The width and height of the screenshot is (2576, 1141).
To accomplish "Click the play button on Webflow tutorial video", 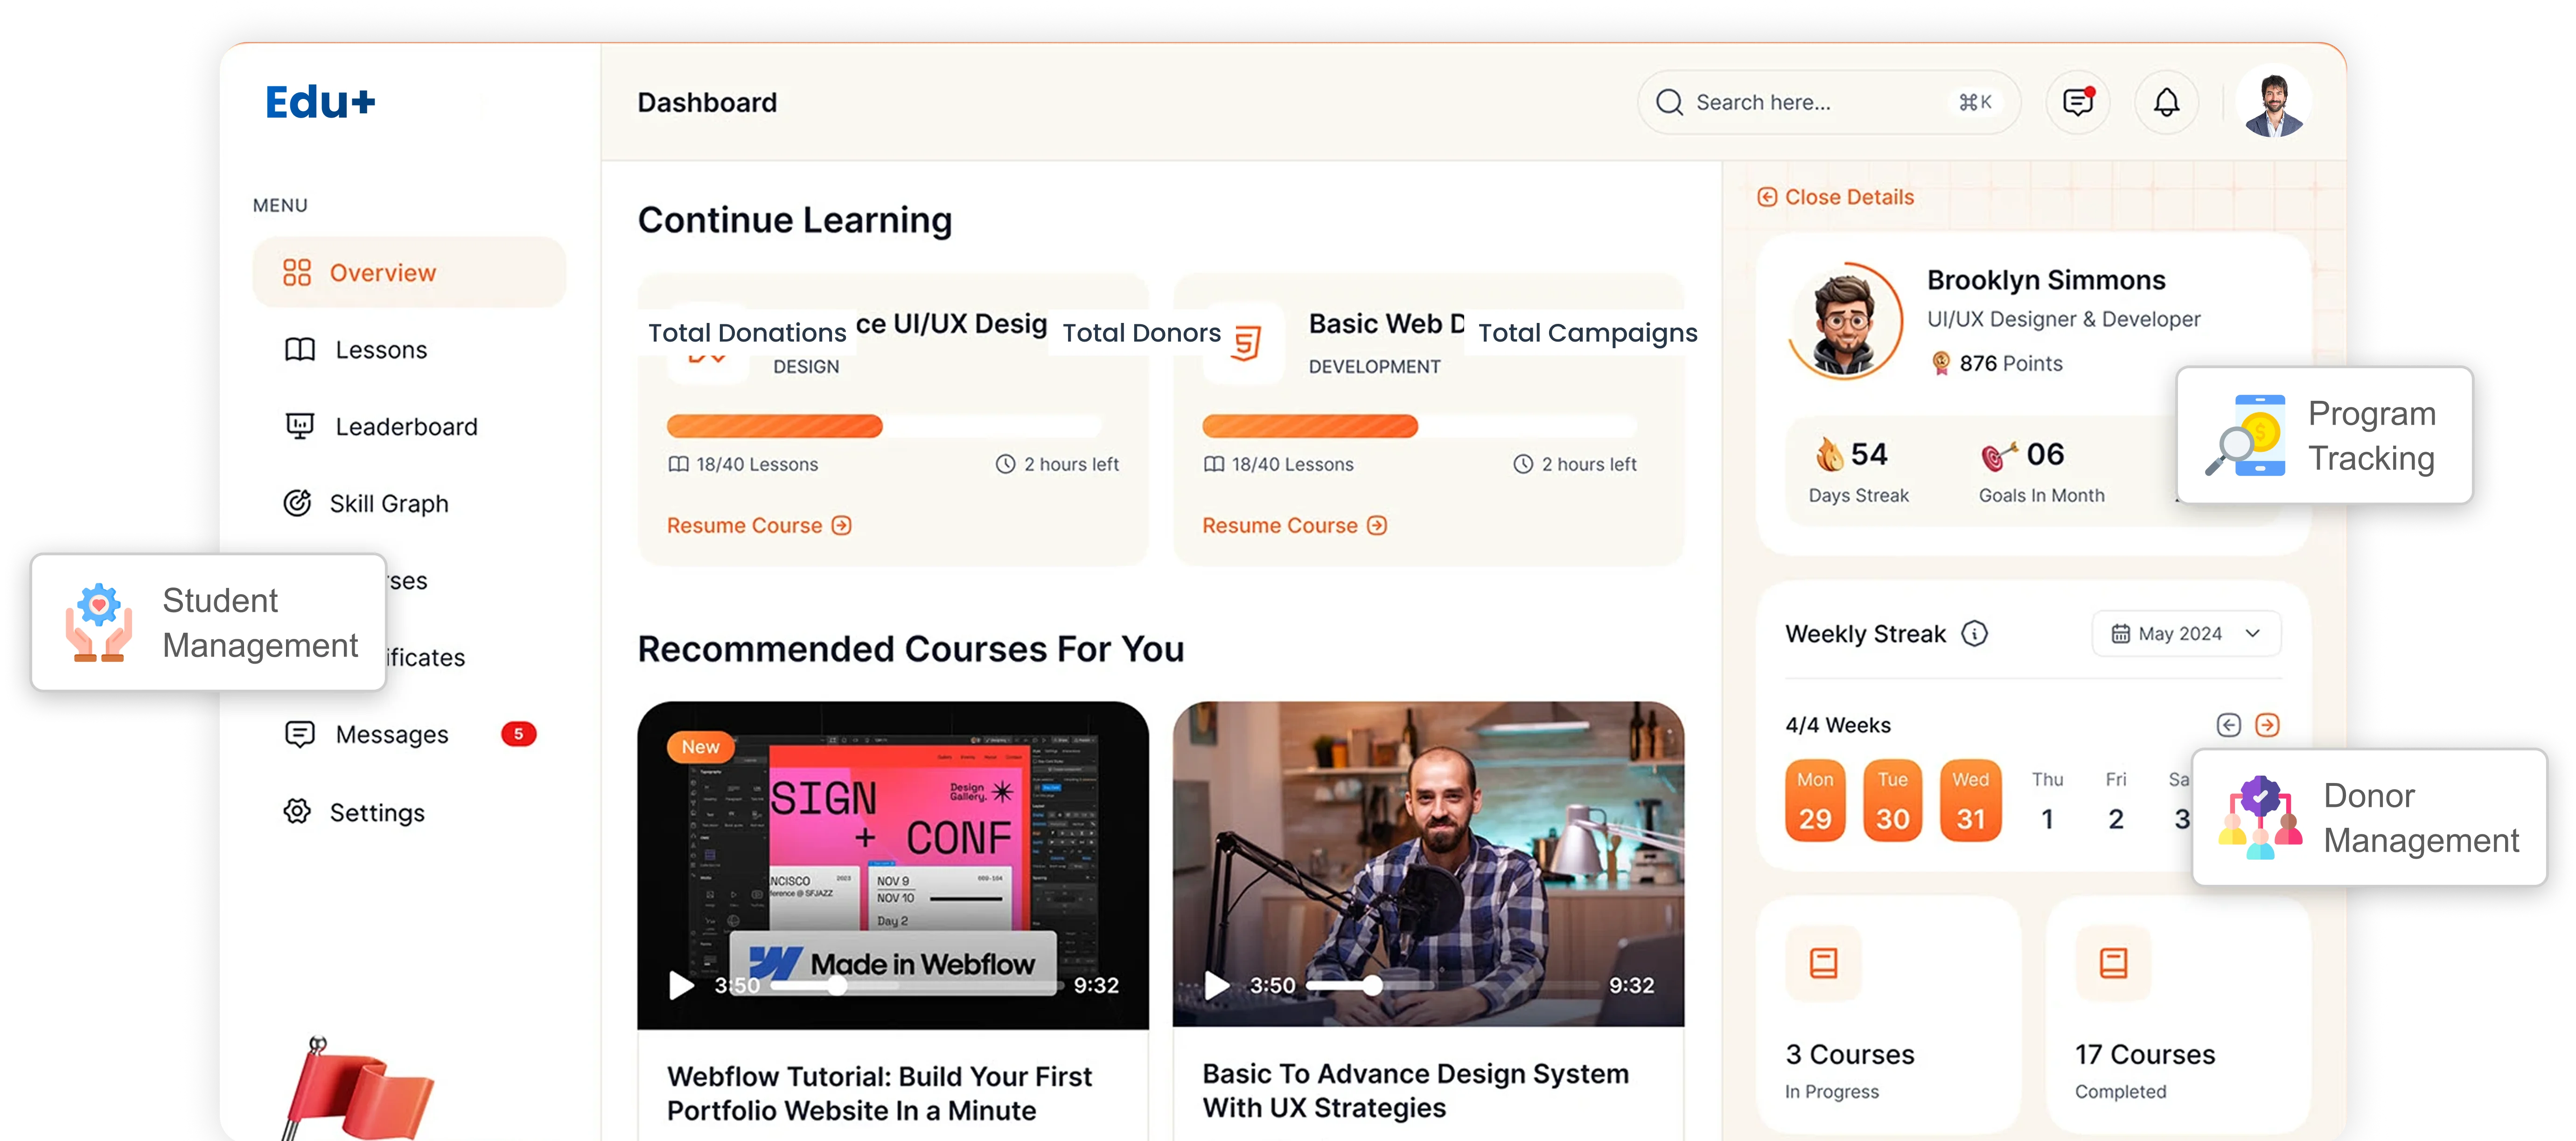I will pyautogui.click(x=682, y=985).
